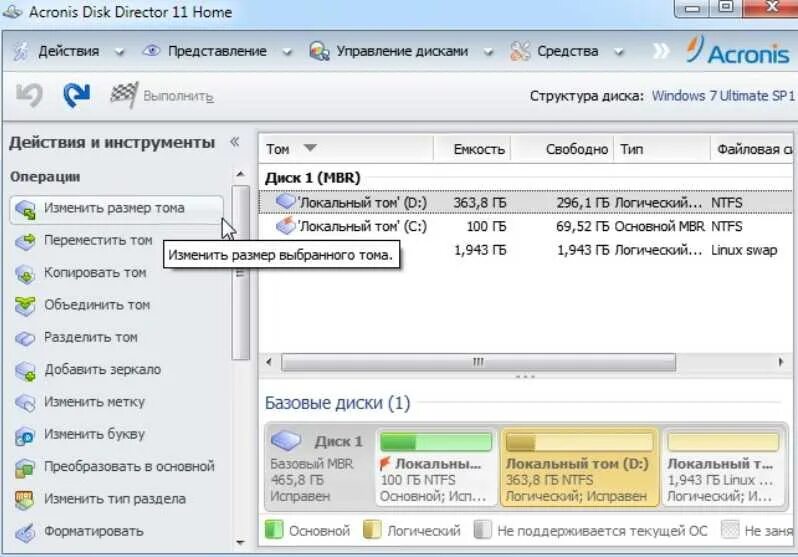798x557 pixels.
Task: Click the Изменить метку icon
Action: pos(25,403)
